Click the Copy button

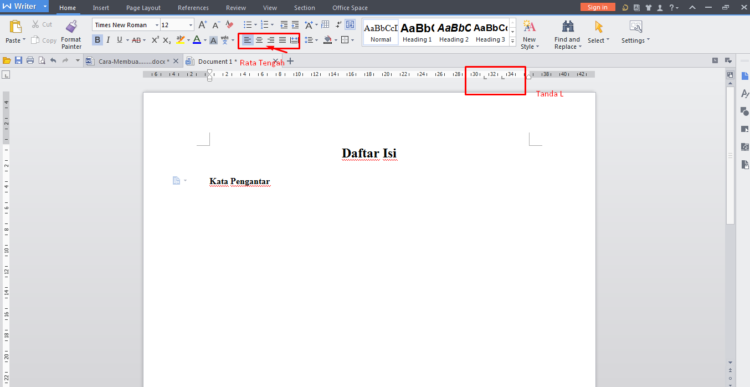point(44,41)
